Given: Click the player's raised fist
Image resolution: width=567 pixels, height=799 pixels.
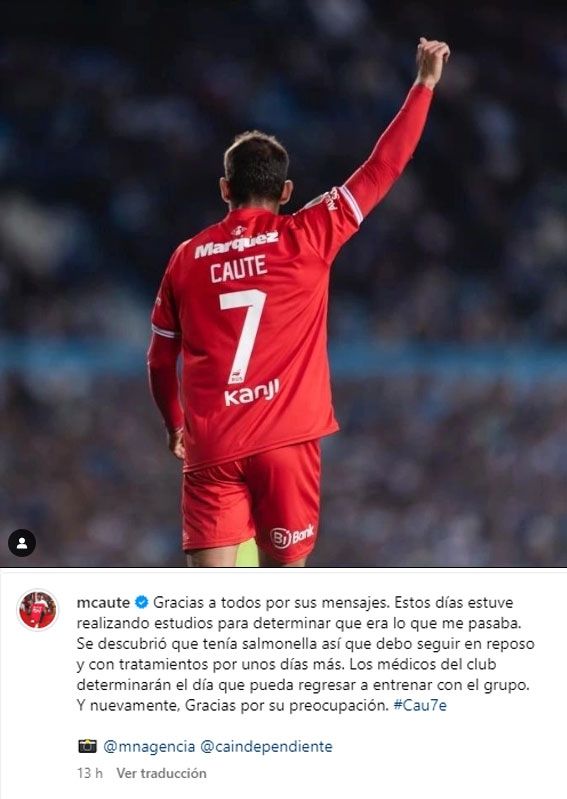Looking at the screenshot, I should 432,60.
